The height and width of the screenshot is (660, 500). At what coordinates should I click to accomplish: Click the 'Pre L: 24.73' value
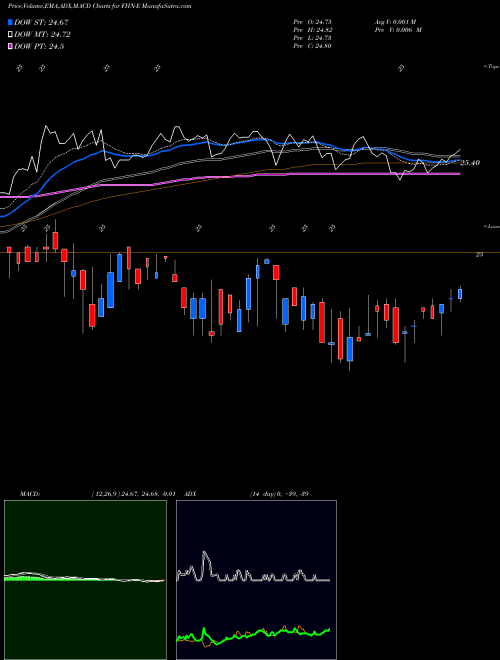click(313, 38)
